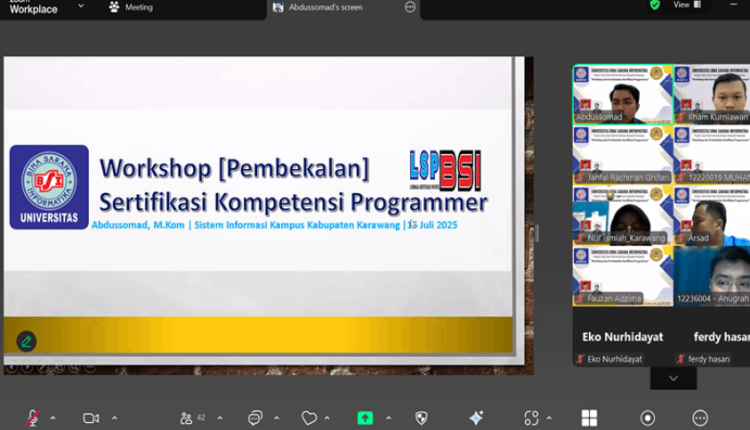Screen dimensions: 750x430
Task: Start recording with the Record icon
Action: click(648, 418)
